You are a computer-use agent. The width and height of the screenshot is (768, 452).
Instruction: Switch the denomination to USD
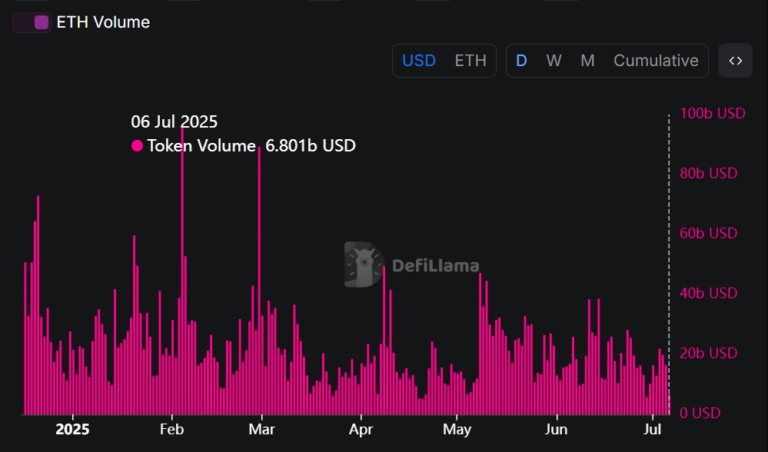point(419,61)
